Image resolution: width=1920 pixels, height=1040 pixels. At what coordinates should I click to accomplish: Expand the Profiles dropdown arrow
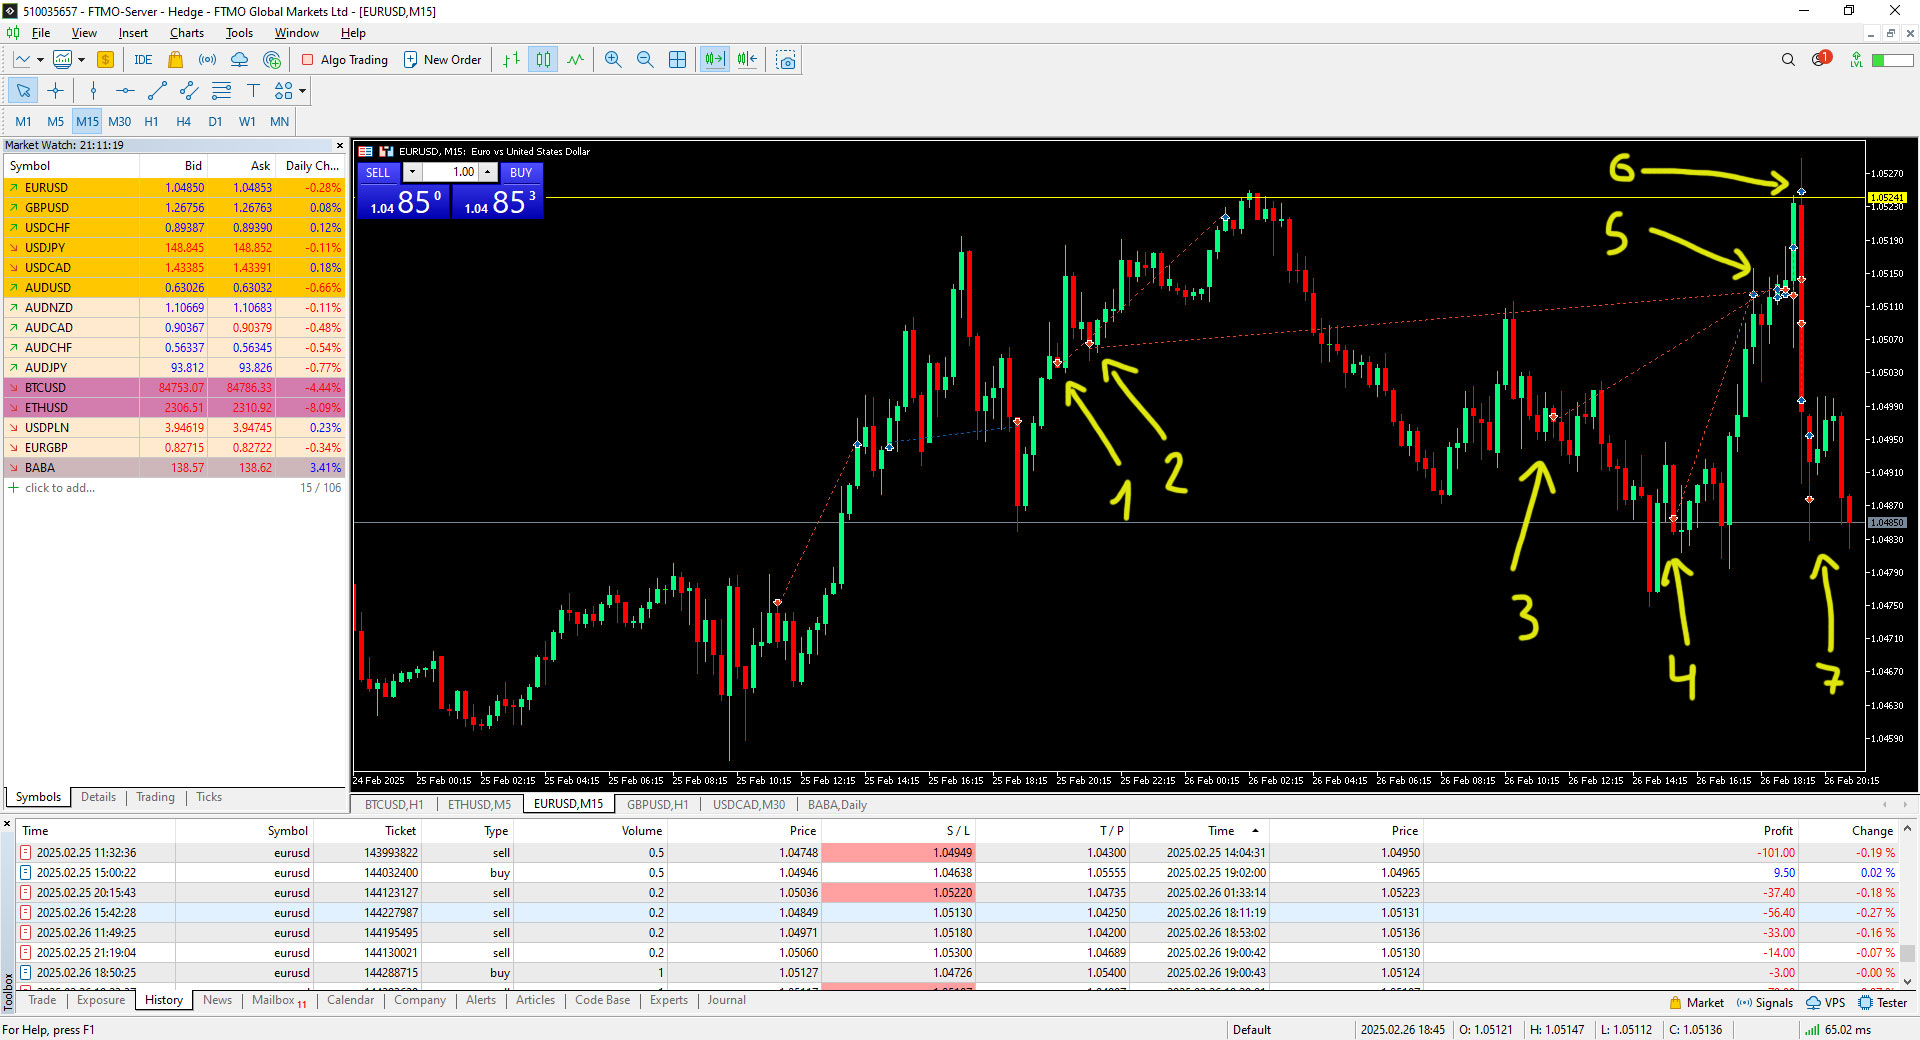click(x=81, y=60)
